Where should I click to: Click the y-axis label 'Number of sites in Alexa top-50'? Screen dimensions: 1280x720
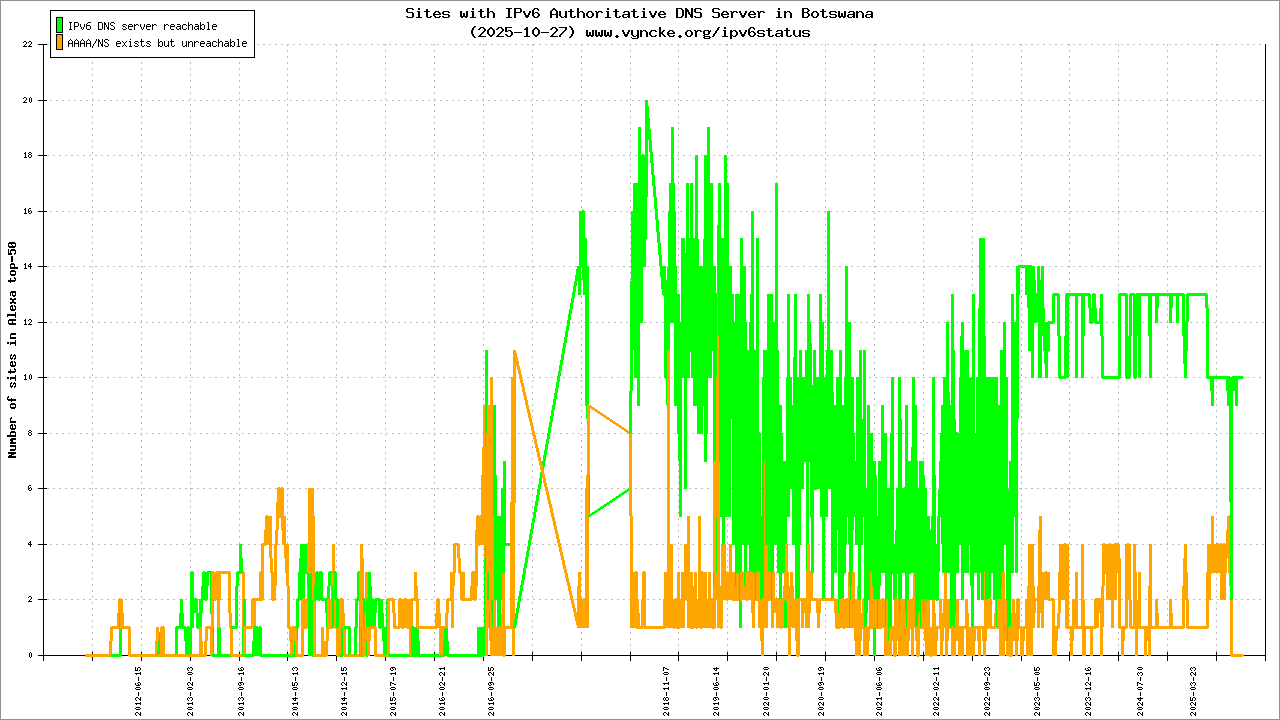(x=13, y=350)
